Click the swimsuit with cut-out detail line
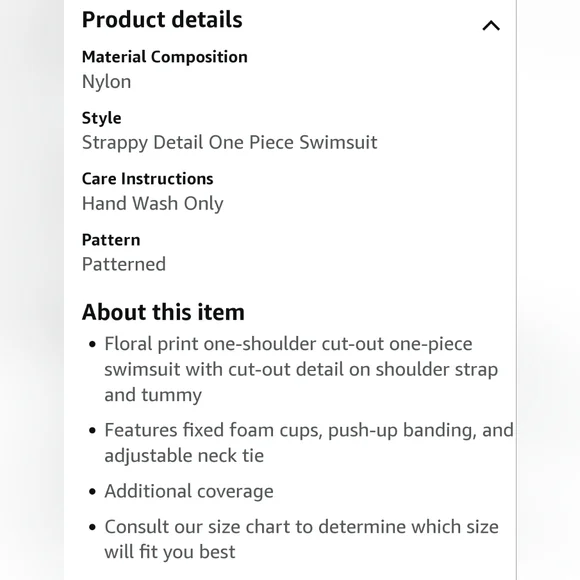Image resolution: width=580 pixels, height=580 pixels. click(x=301, y=370)
